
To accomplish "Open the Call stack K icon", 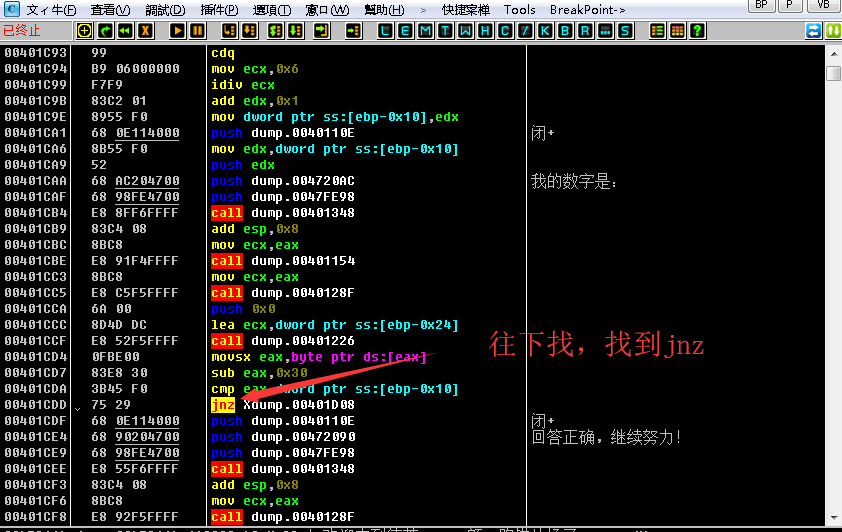I will pyautogui.click(x=545, y=31).
